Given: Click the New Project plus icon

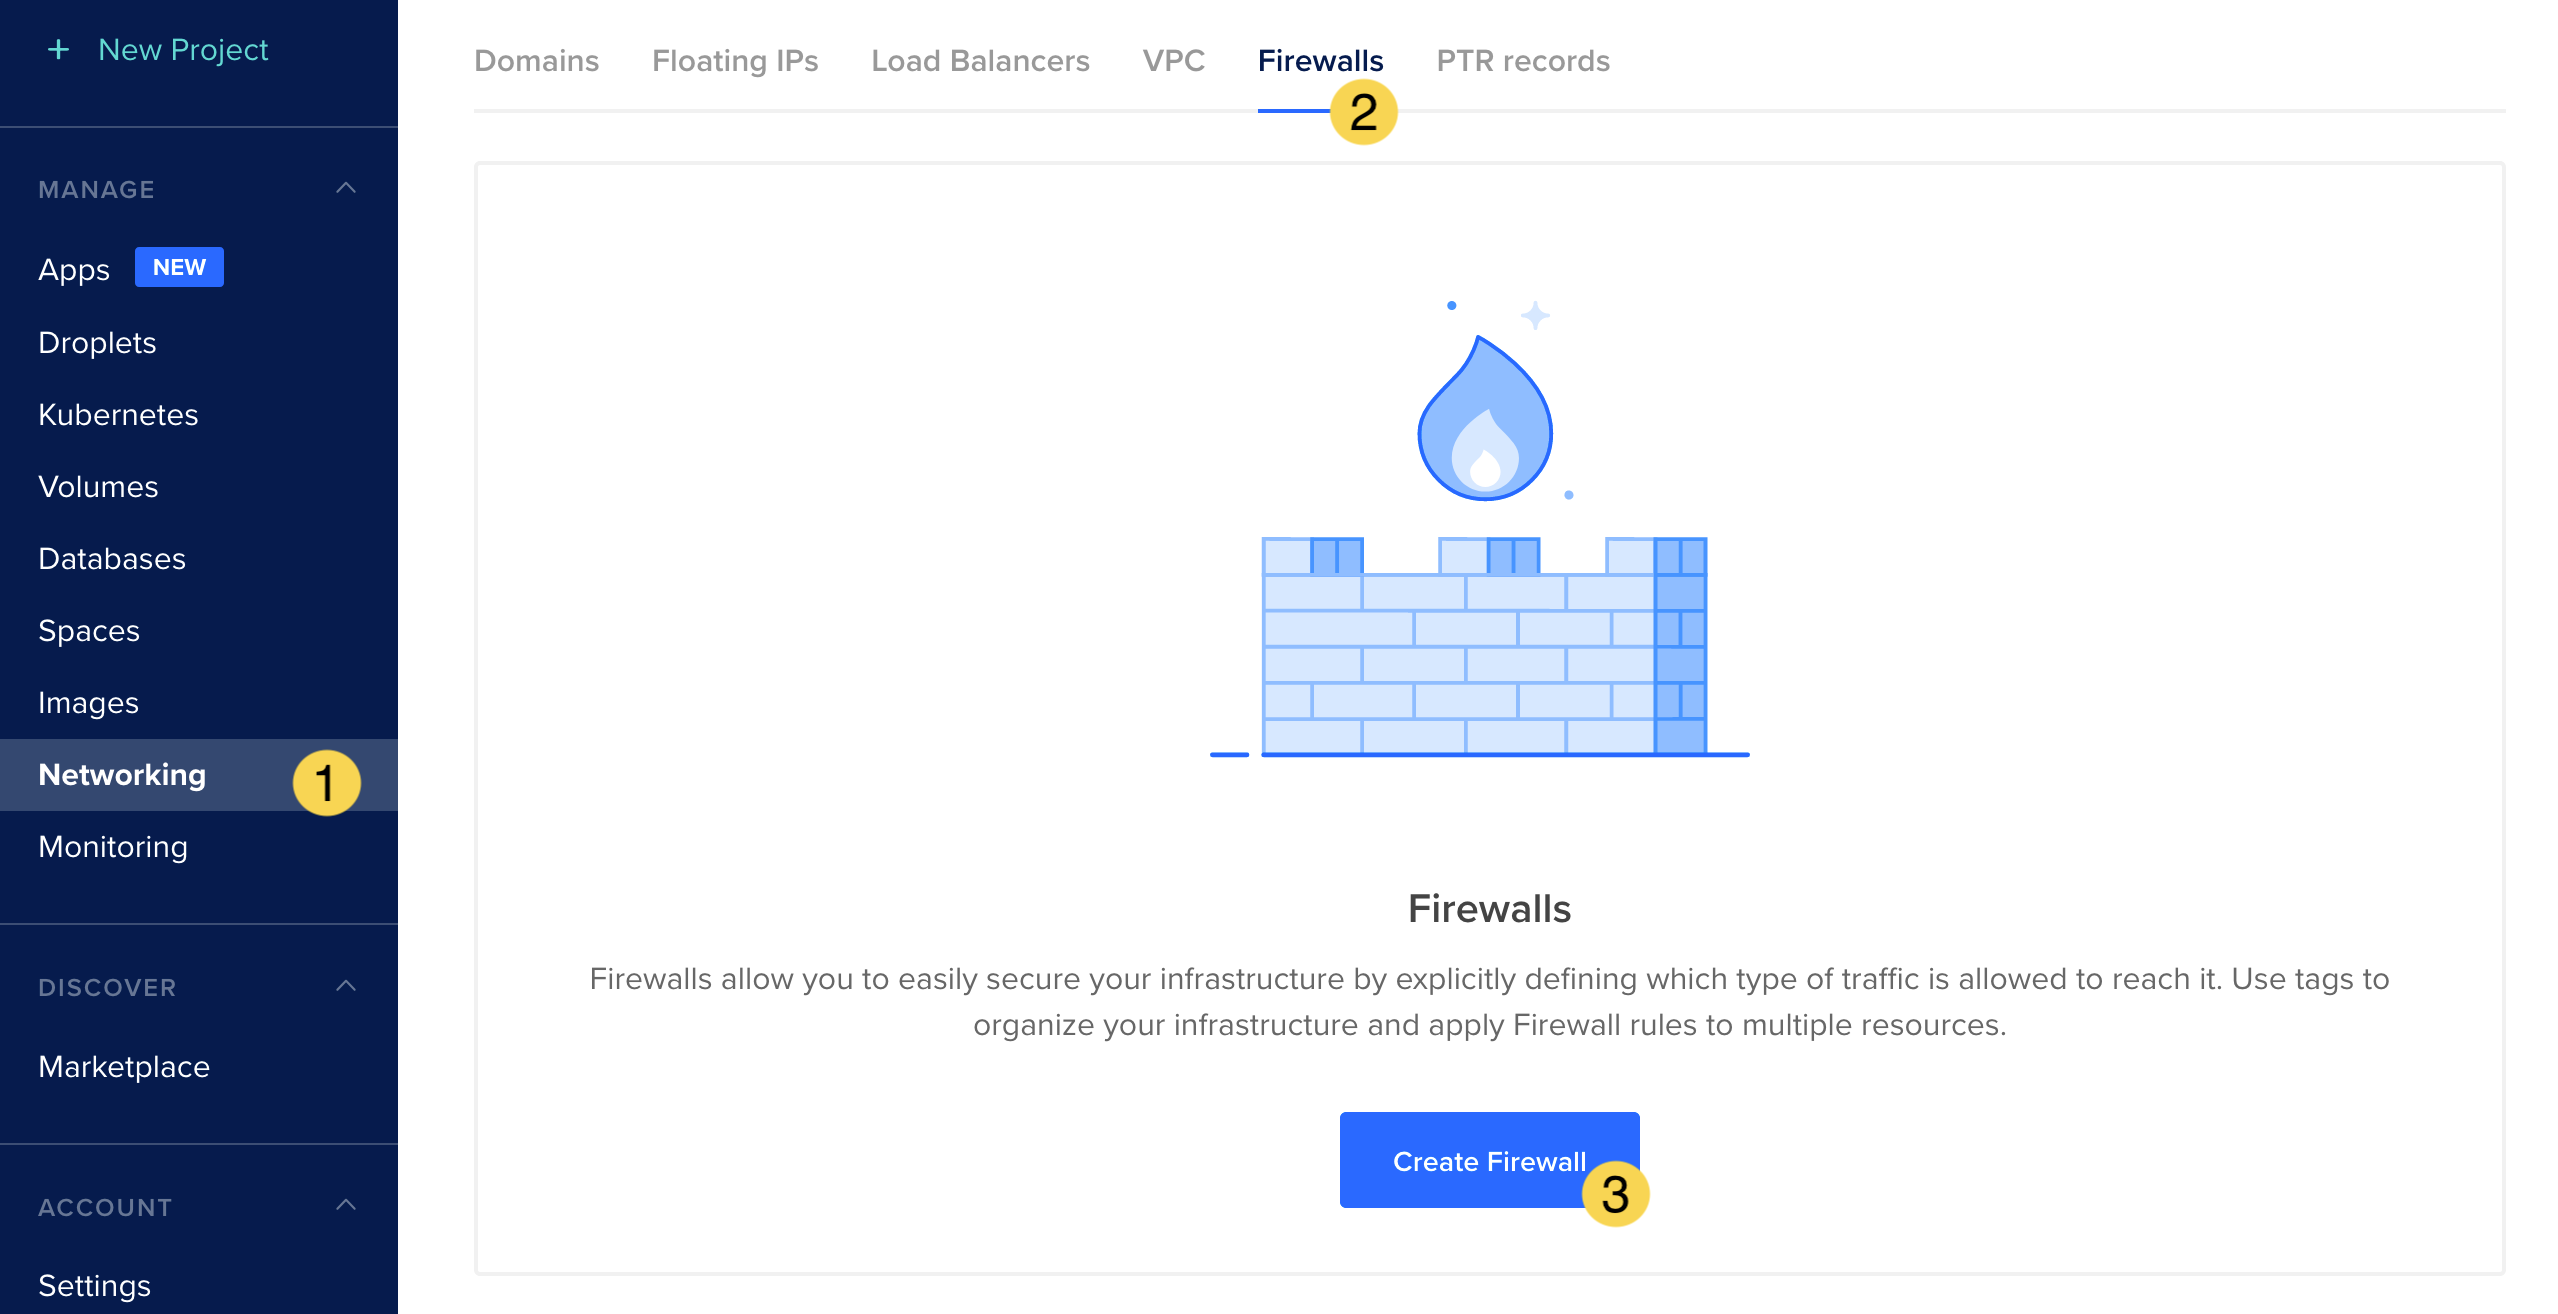Looking at the screenshot, I should pos(60,48).
